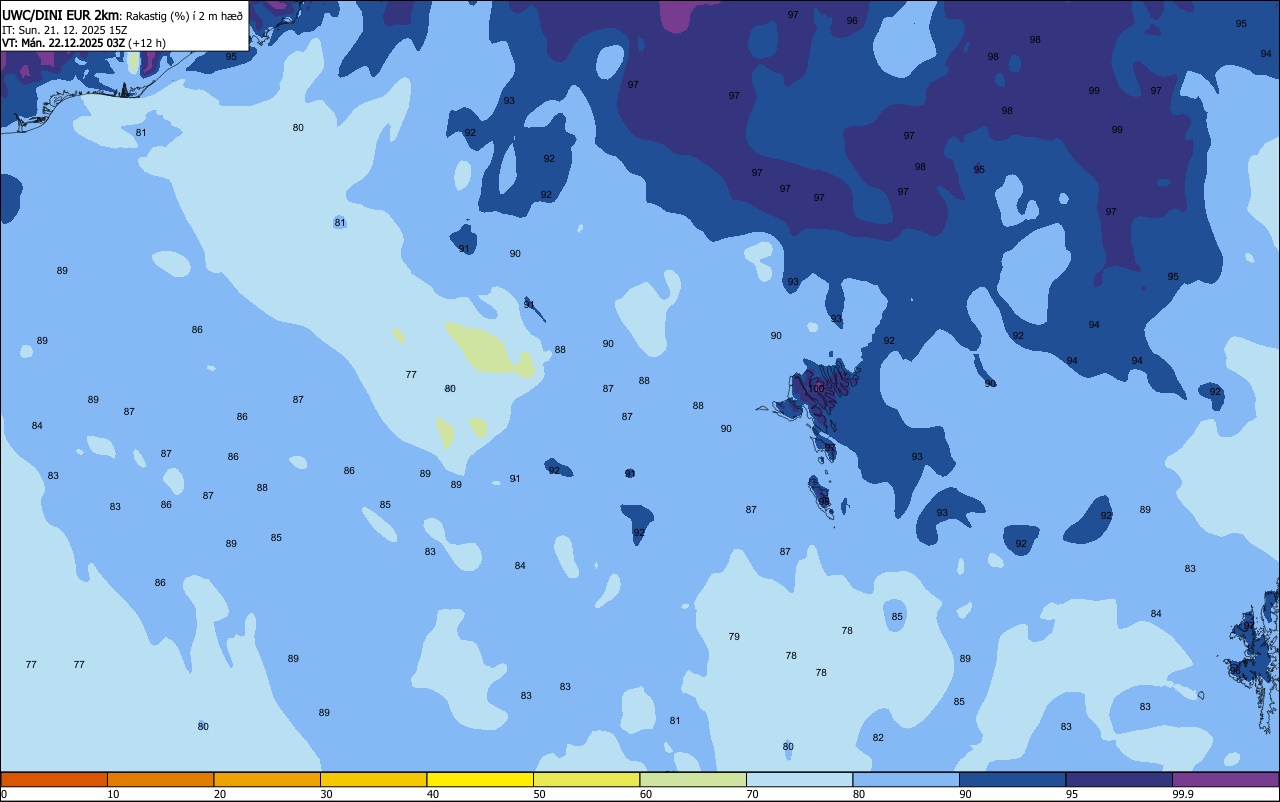Pick the 50–60 pale yellow legend swatch
The image size is (1280, 802).
(x=586, y=779)
